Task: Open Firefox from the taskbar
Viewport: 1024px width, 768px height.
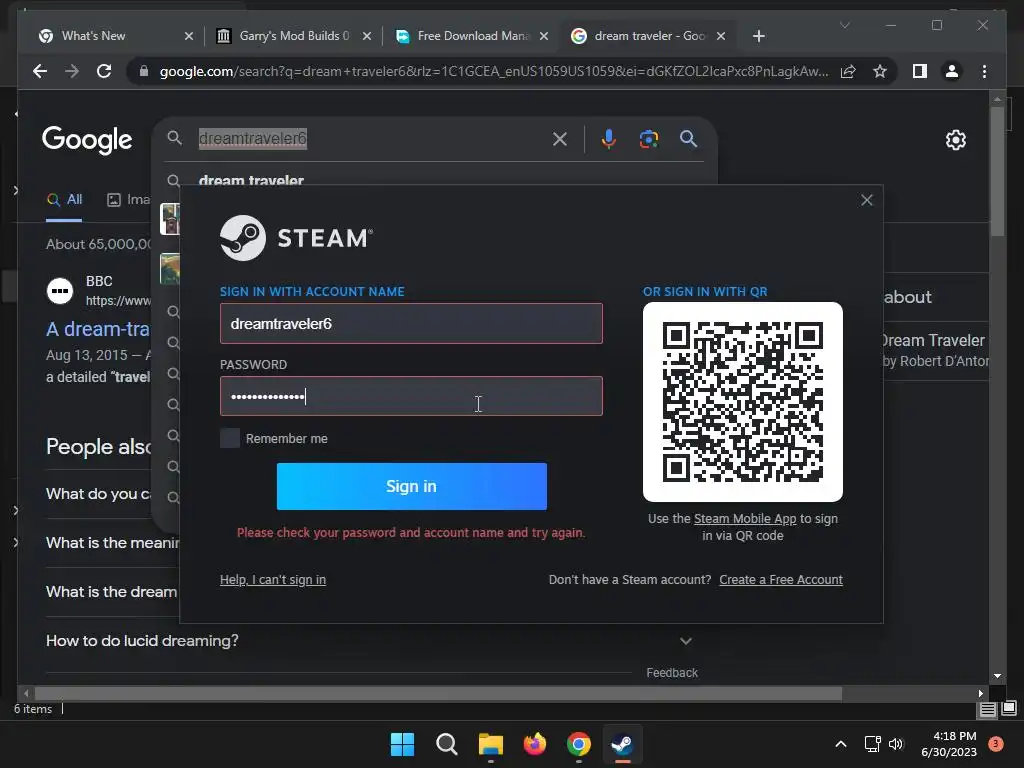Action: [535, 744]
